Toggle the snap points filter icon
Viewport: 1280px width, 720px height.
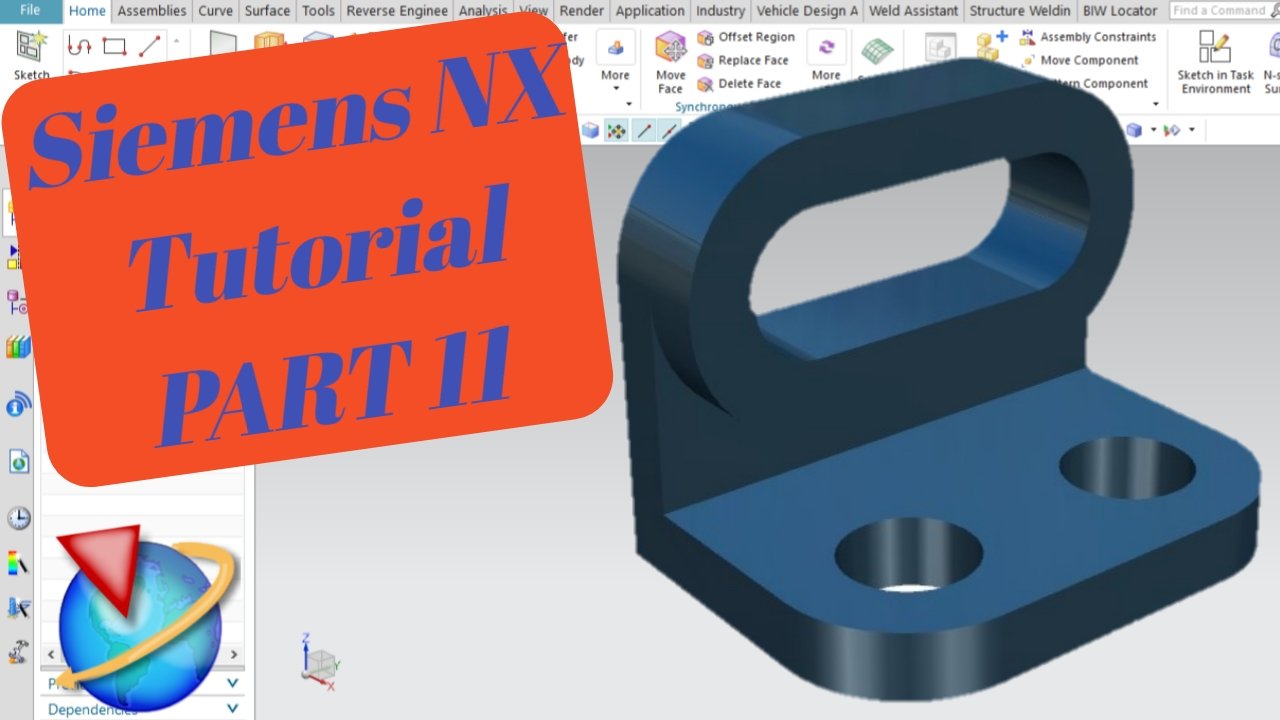(616, 130)
